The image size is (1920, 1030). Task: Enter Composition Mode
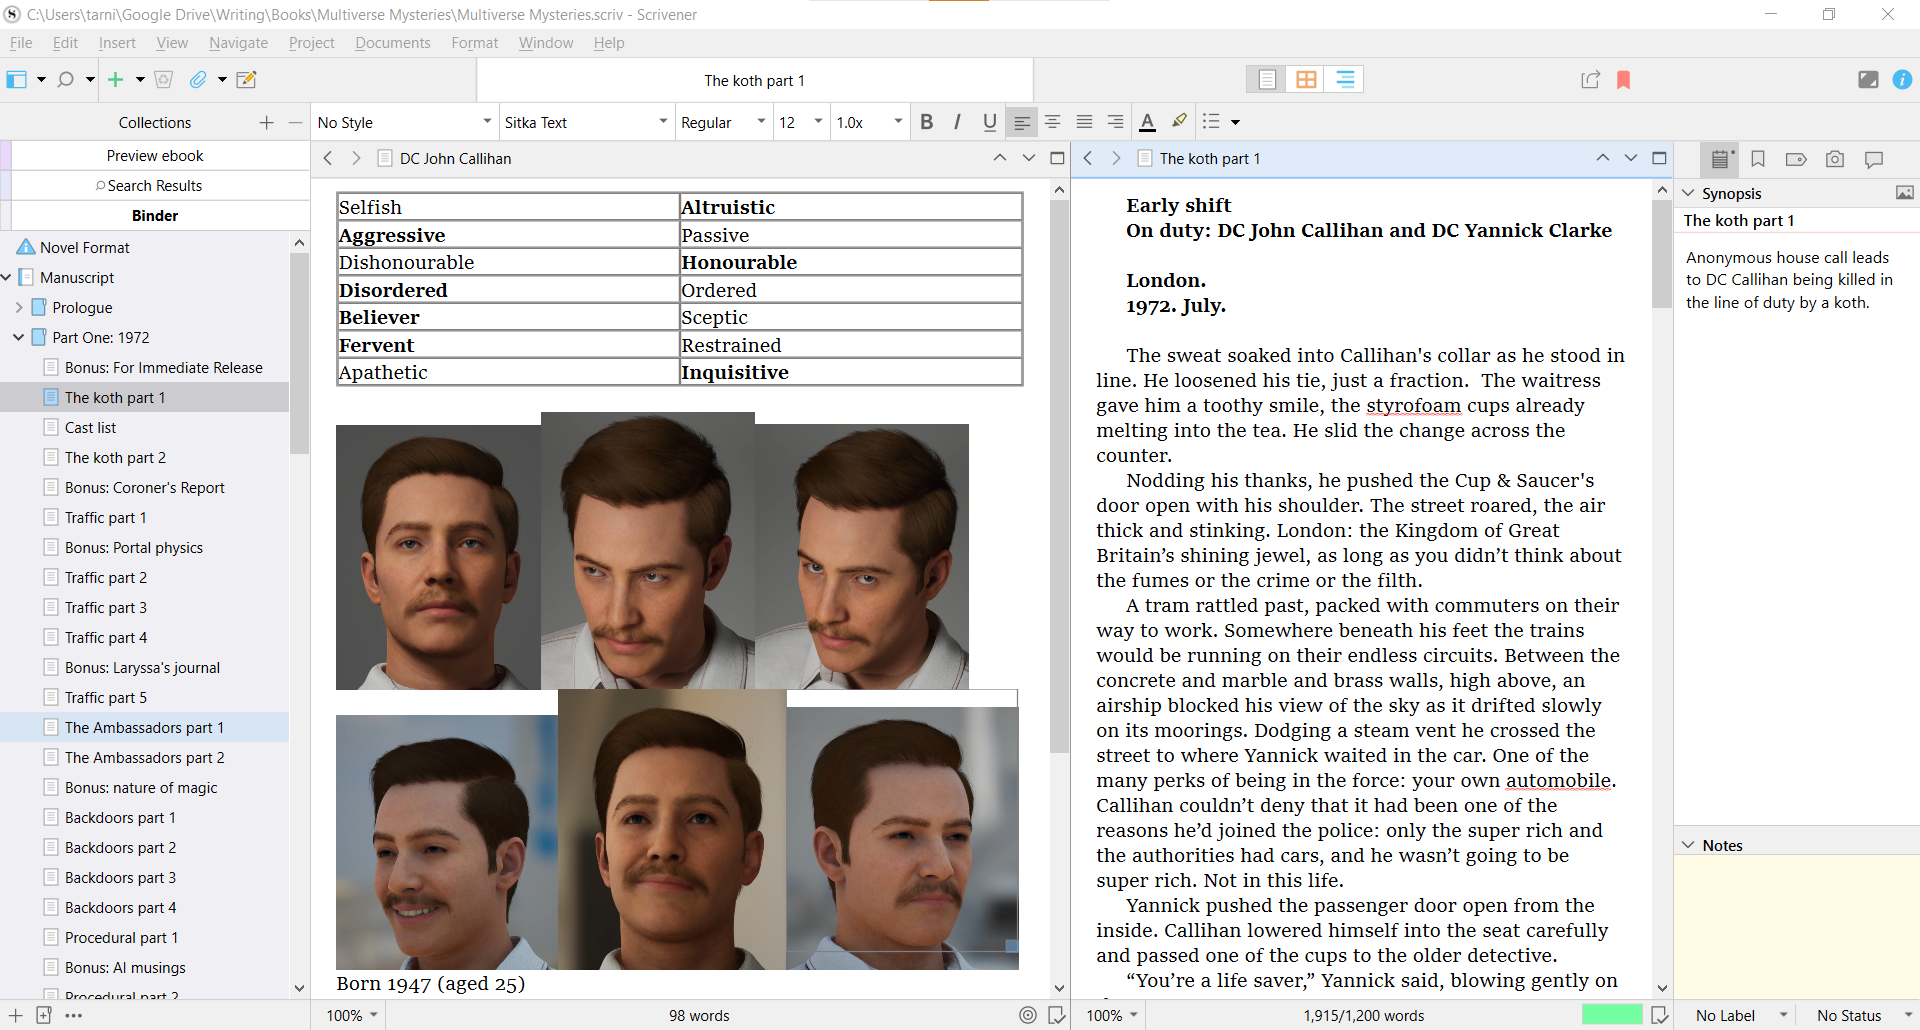coord(1869,80)
